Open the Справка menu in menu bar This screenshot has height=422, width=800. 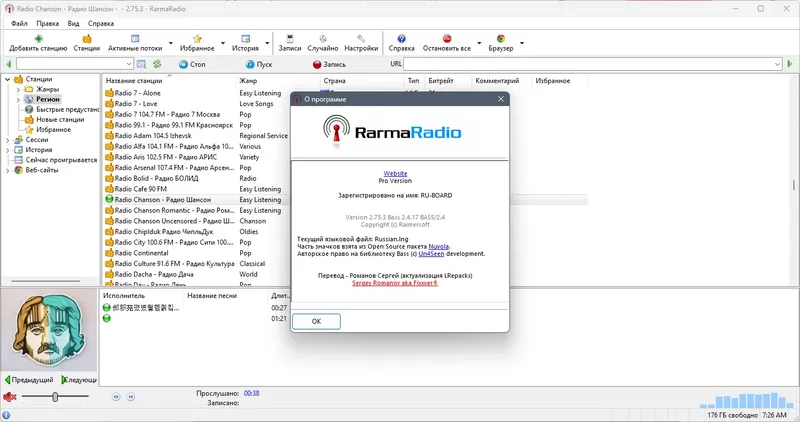coord(101,23)
